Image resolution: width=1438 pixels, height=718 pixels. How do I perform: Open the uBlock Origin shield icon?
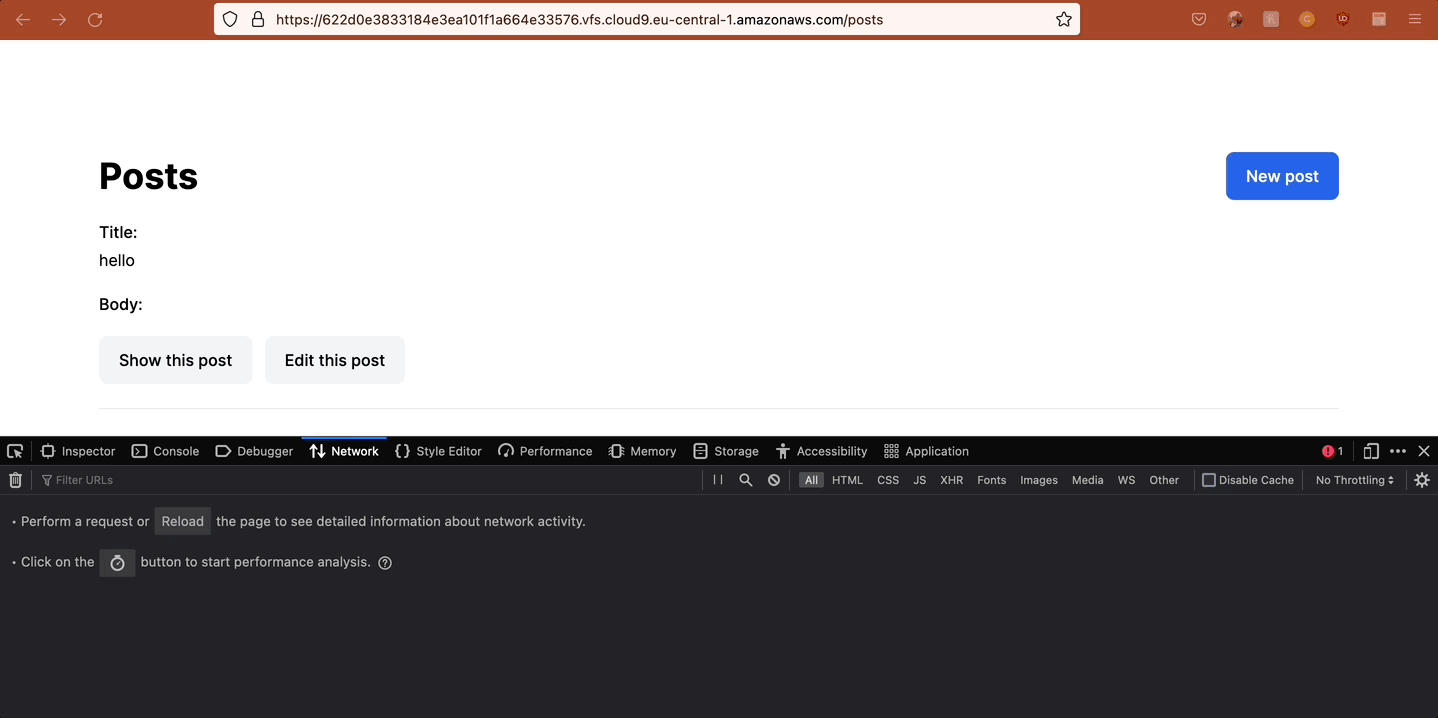tap(1343, 19)
